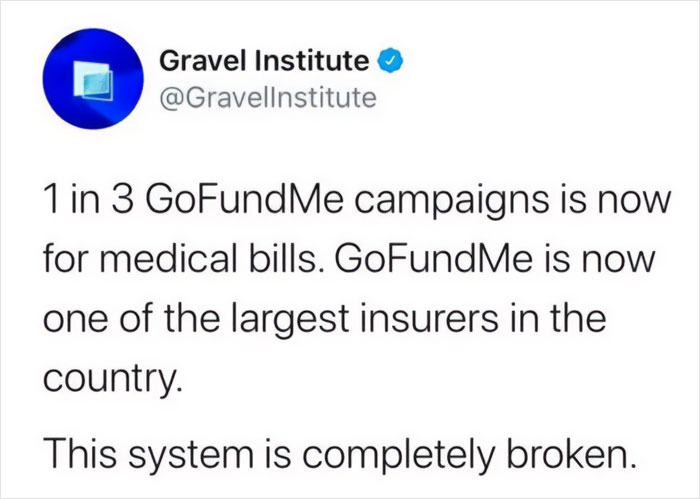Click the pale square logo inside the avatar
Screen dimensions: 700x499
(93, 81)
